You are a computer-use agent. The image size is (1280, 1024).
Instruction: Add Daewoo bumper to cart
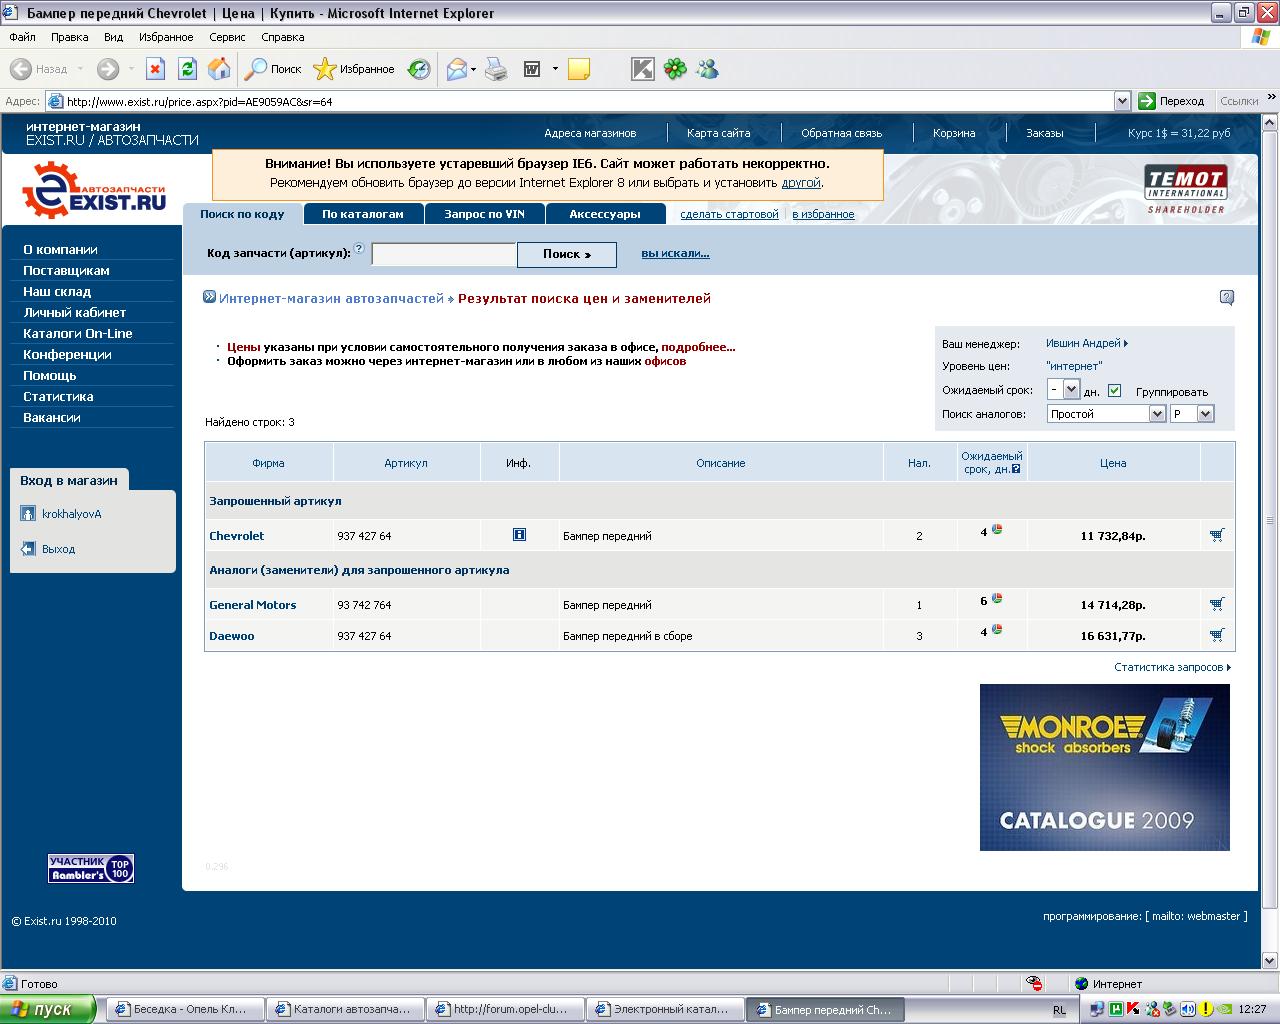(x=1217, y=635)
